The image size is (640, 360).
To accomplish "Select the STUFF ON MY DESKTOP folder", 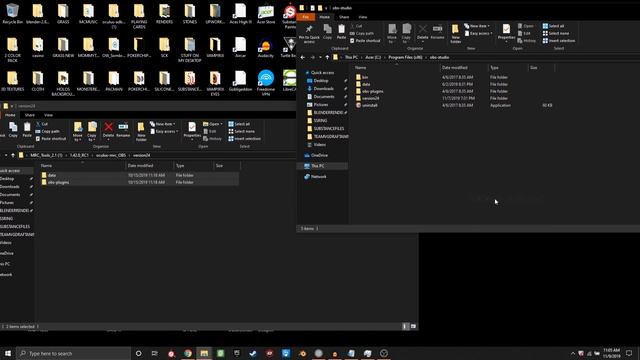I will (190, 50).
